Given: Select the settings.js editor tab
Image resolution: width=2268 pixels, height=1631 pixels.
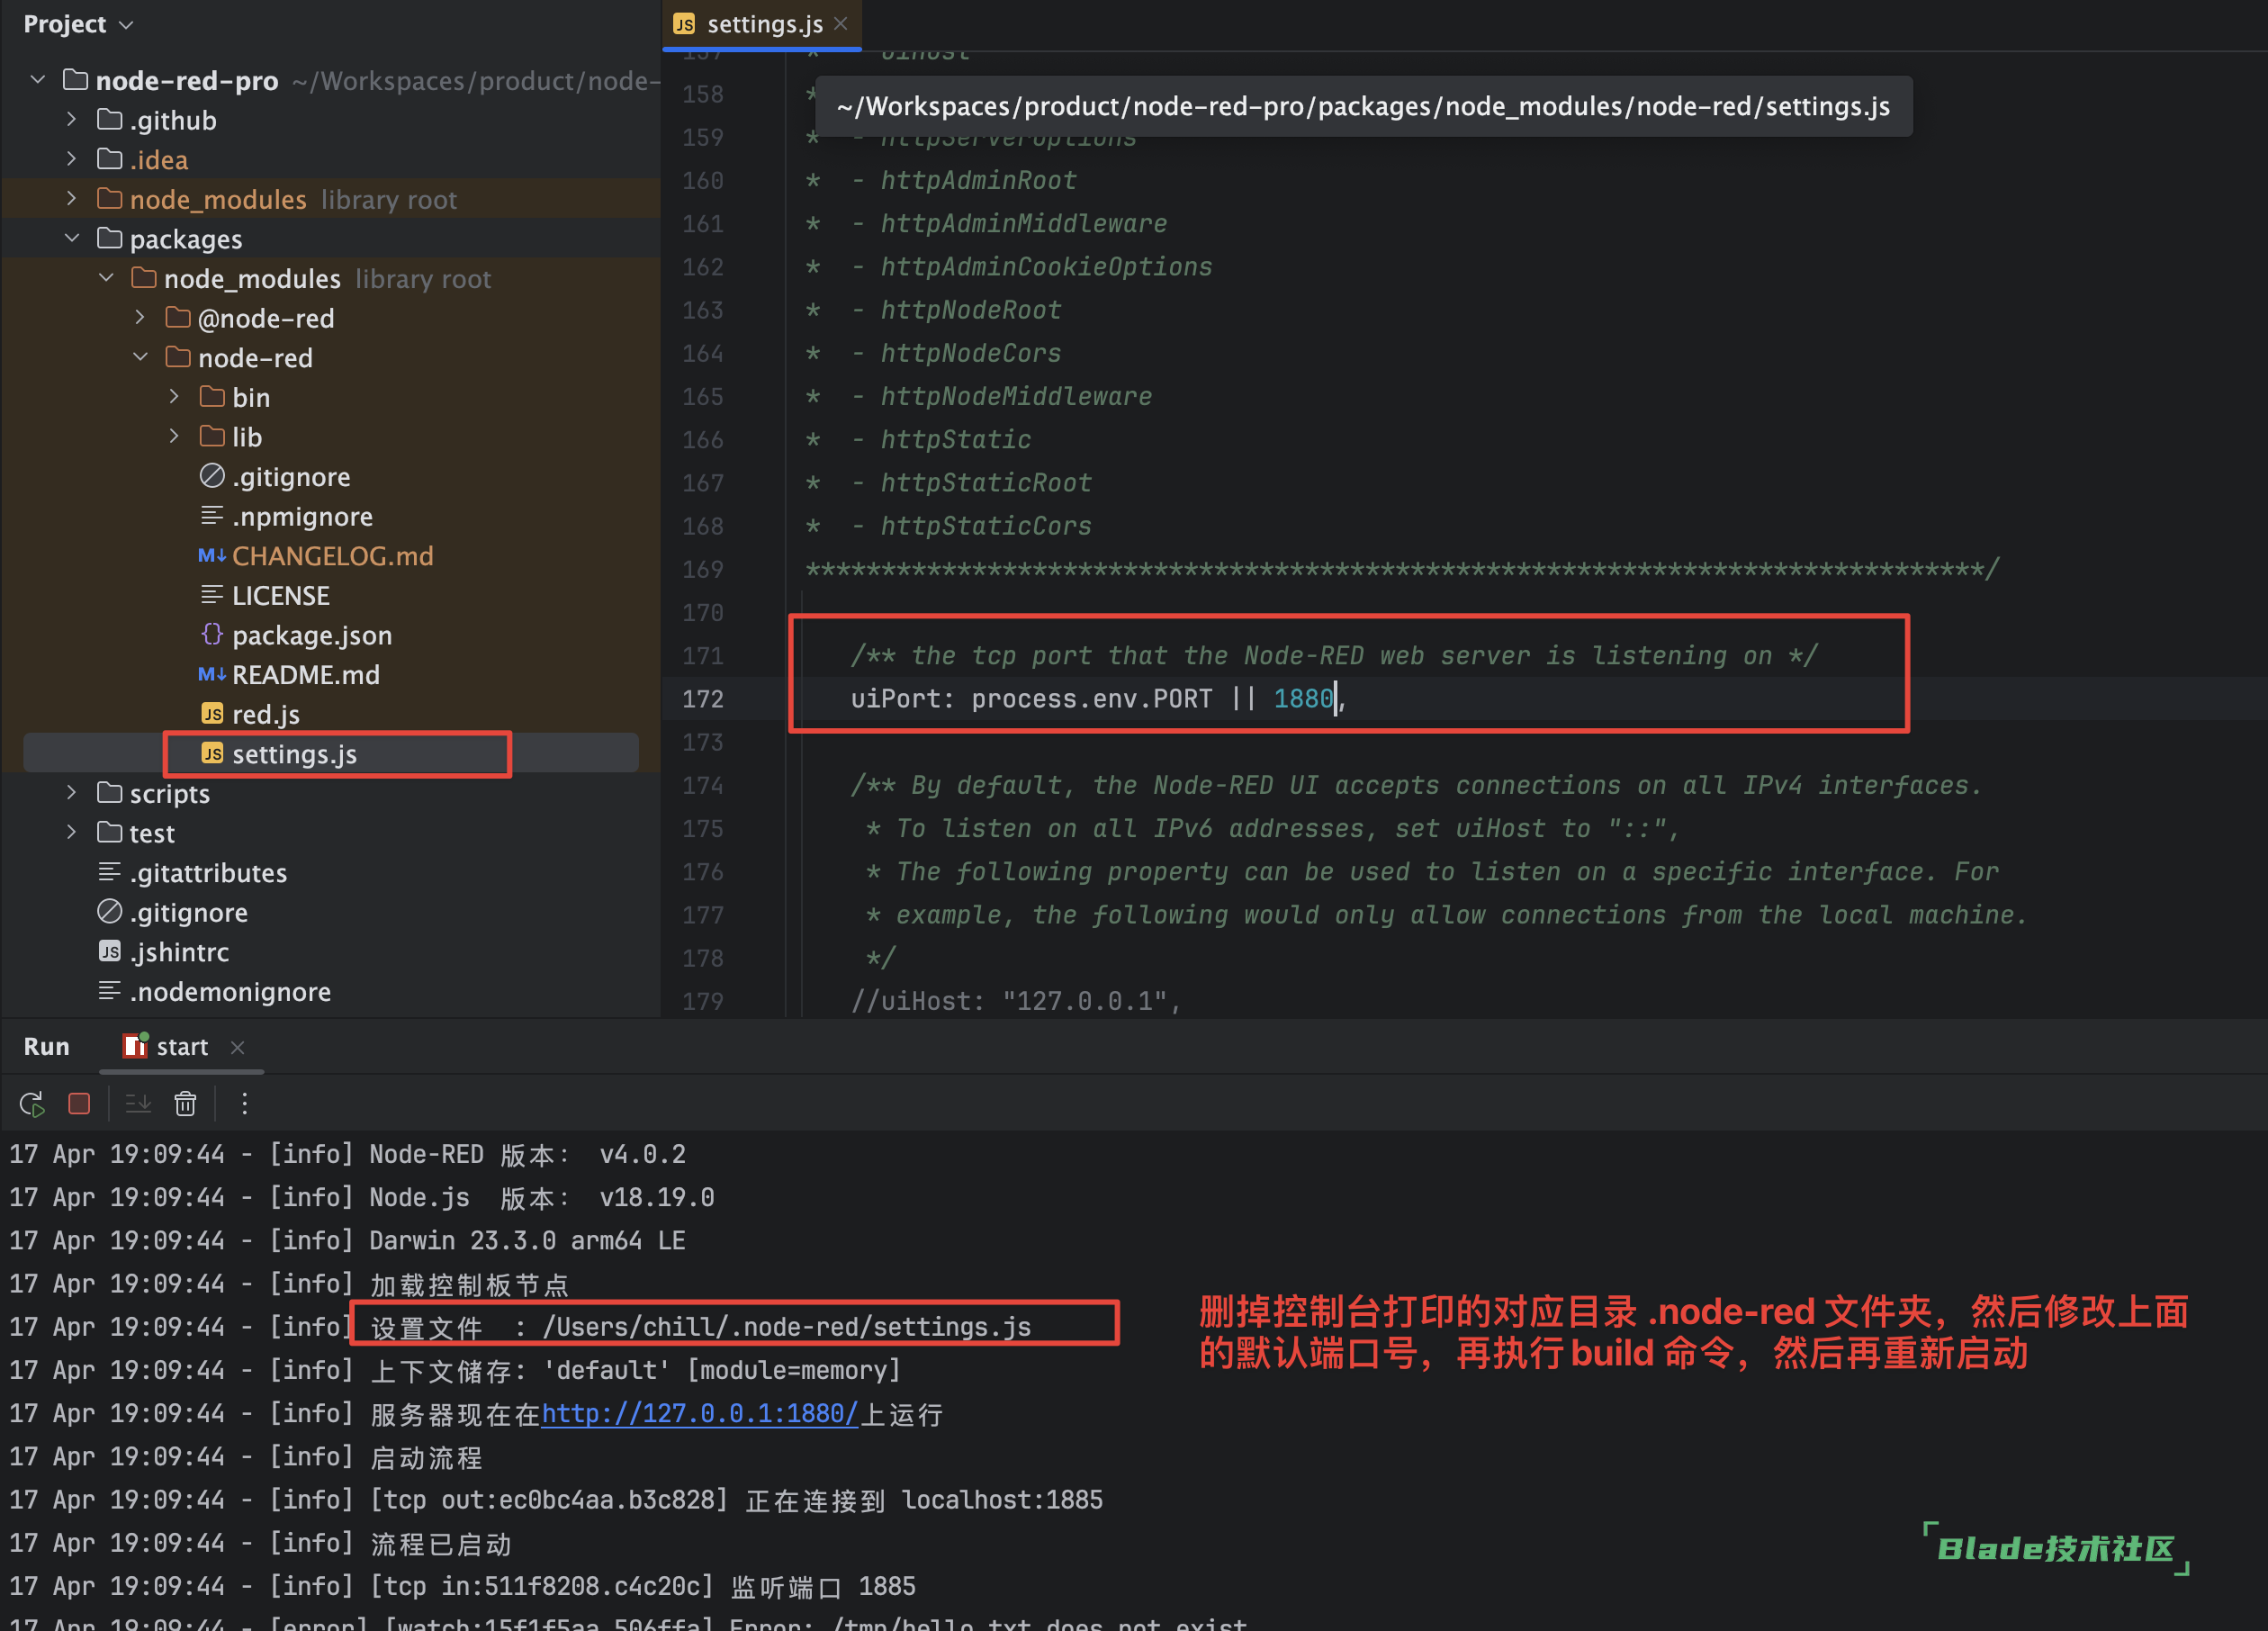Looking at the screenshot, I should tap(762, 24).
